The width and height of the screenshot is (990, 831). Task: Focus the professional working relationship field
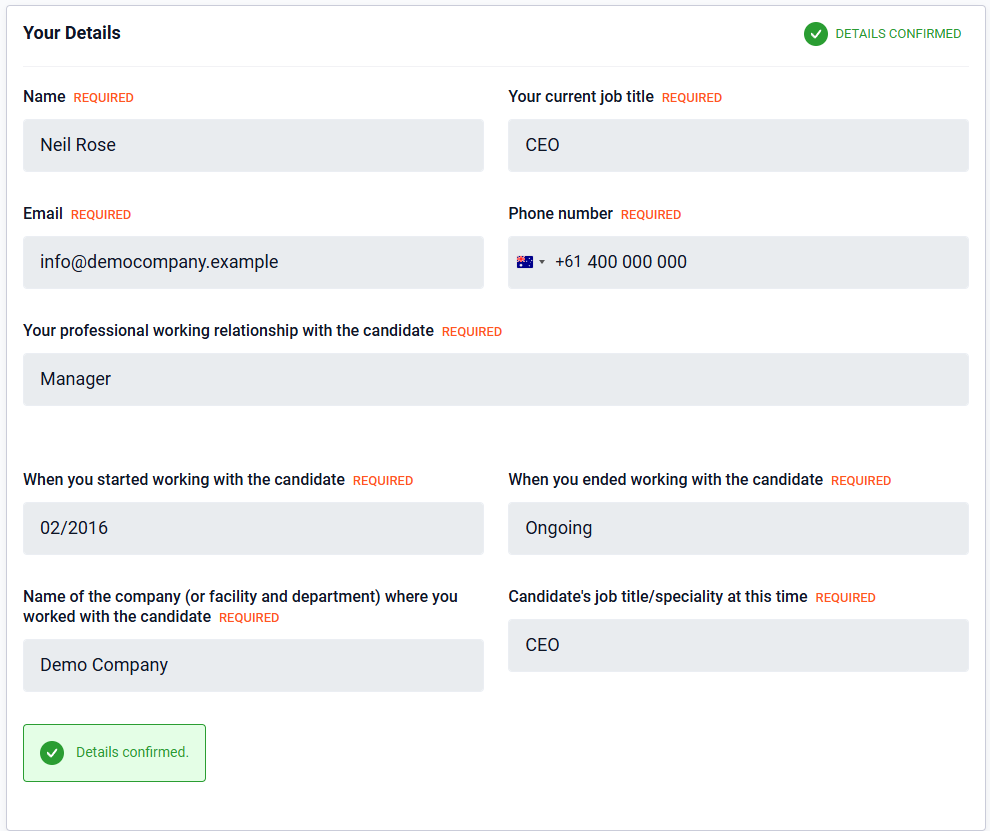(495, 380)
